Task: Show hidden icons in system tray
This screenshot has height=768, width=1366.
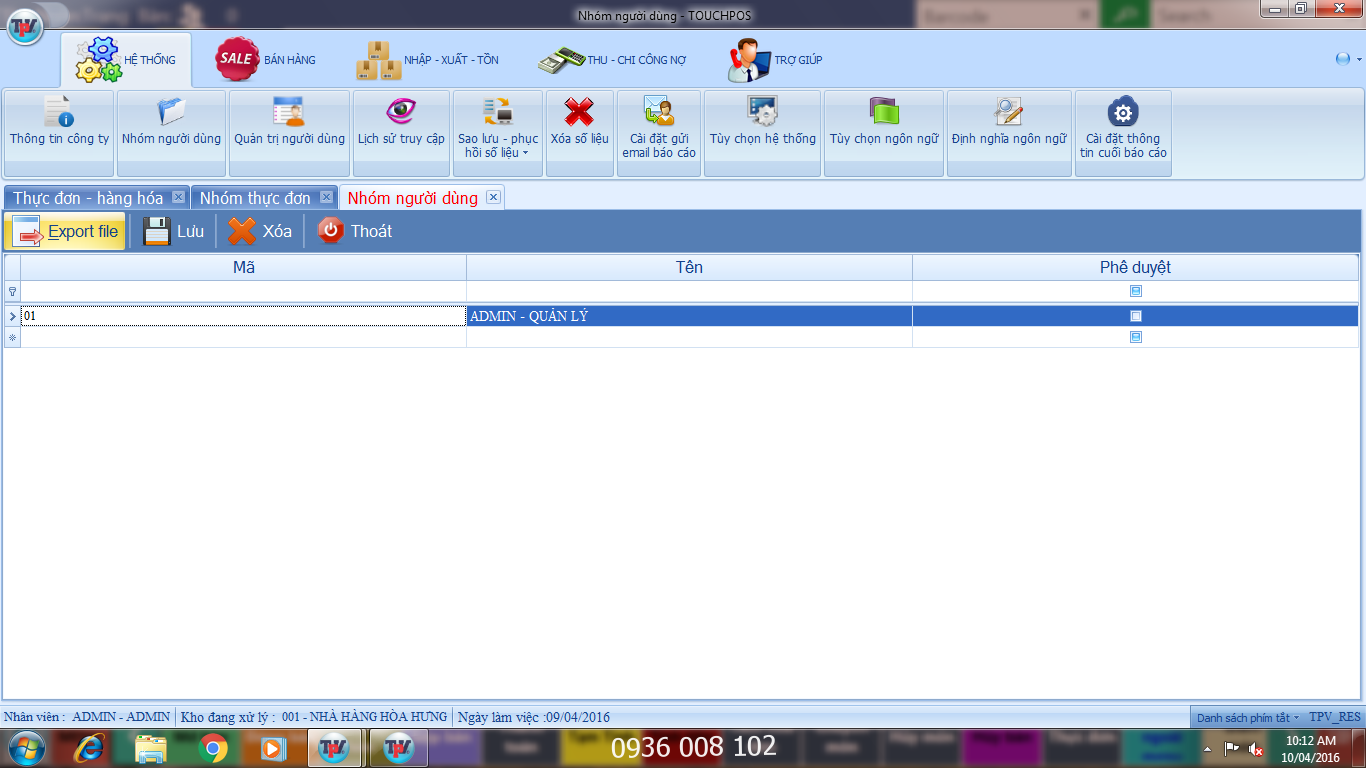Action: point(1206,749)
